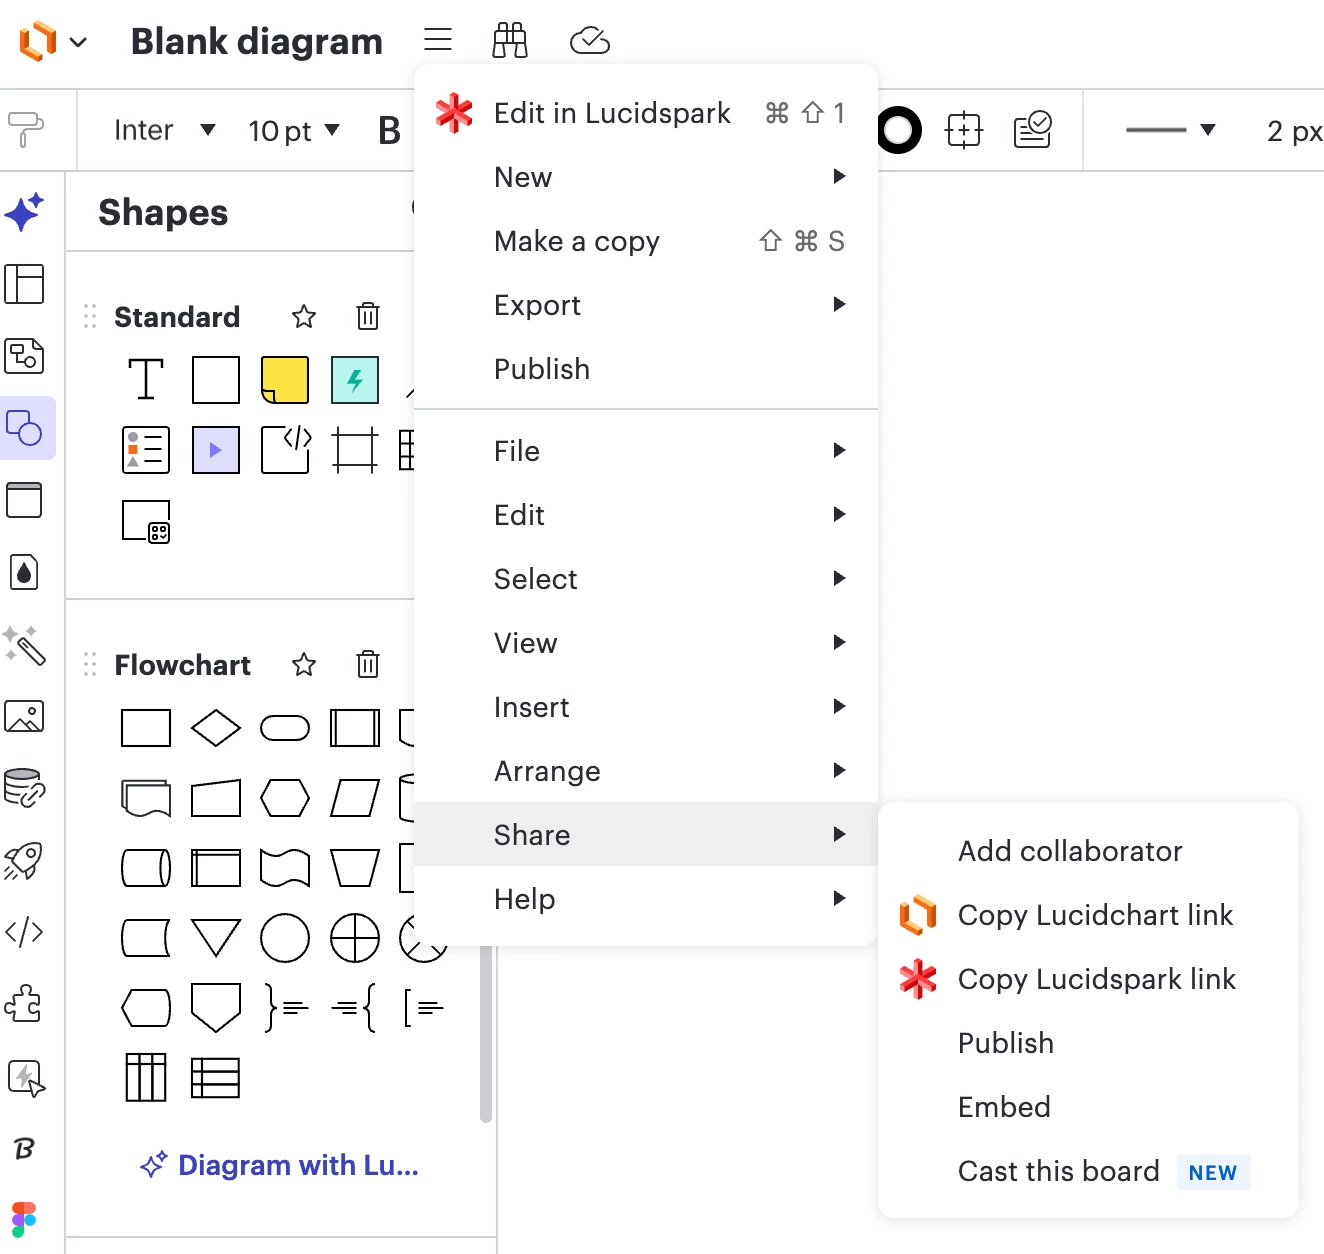Expand the New submenu
The height and width of the screenshot is (1254, 1324).
coord(646,177)
